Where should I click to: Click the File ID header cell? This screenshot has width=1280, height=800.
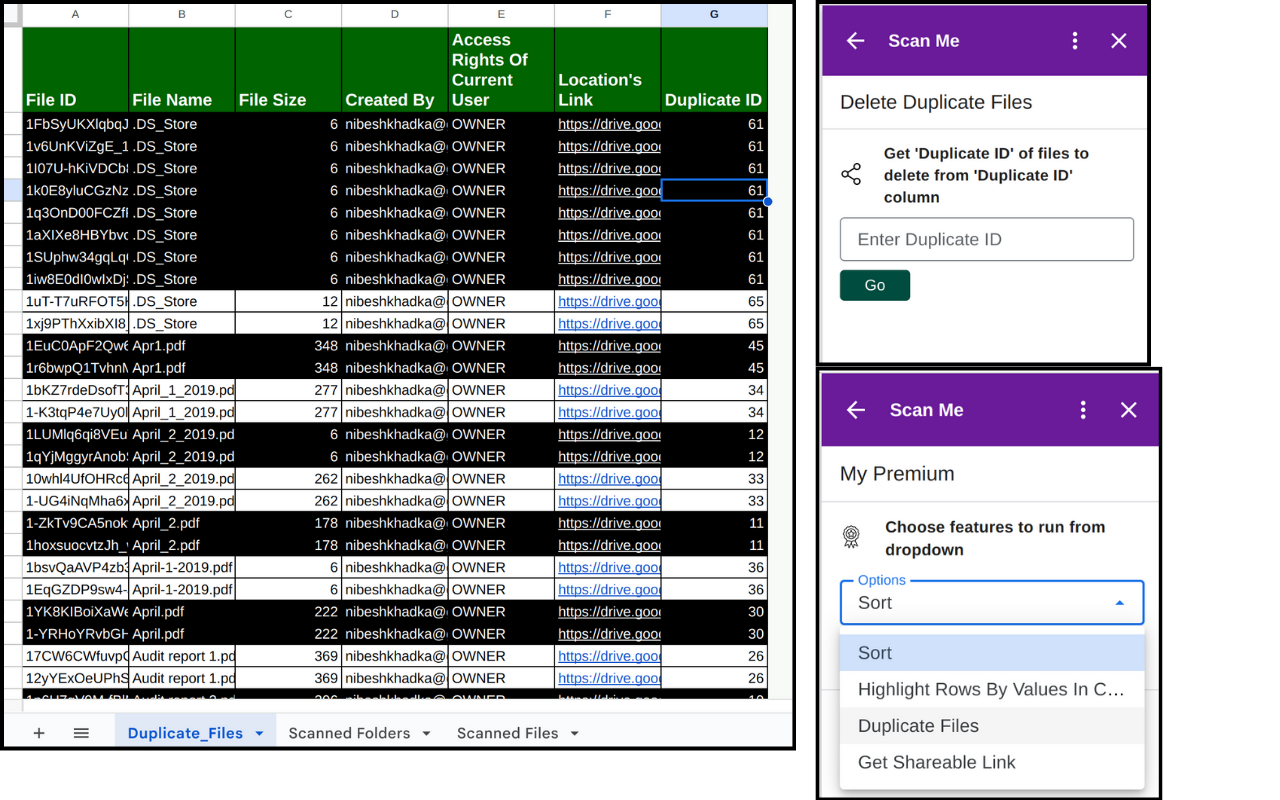75,69
